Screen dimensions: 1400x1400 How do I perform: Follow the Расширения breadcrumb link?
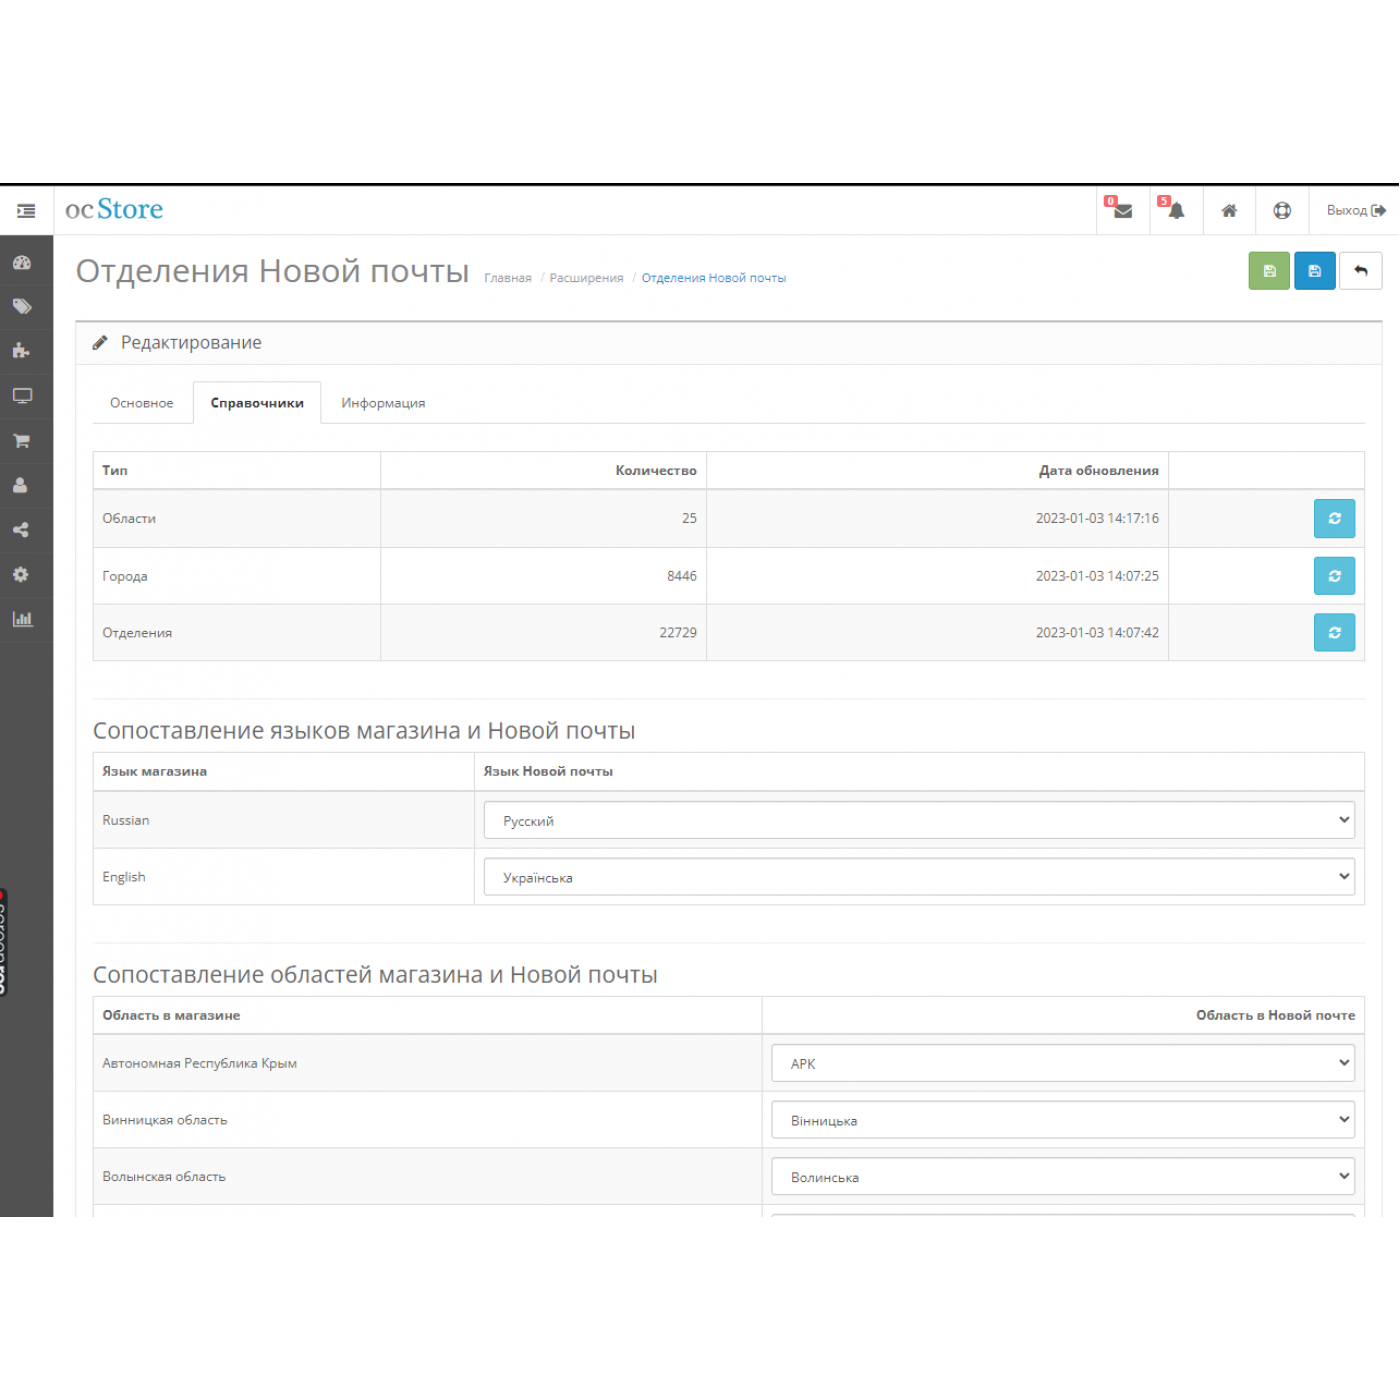[x=586, y=278]
